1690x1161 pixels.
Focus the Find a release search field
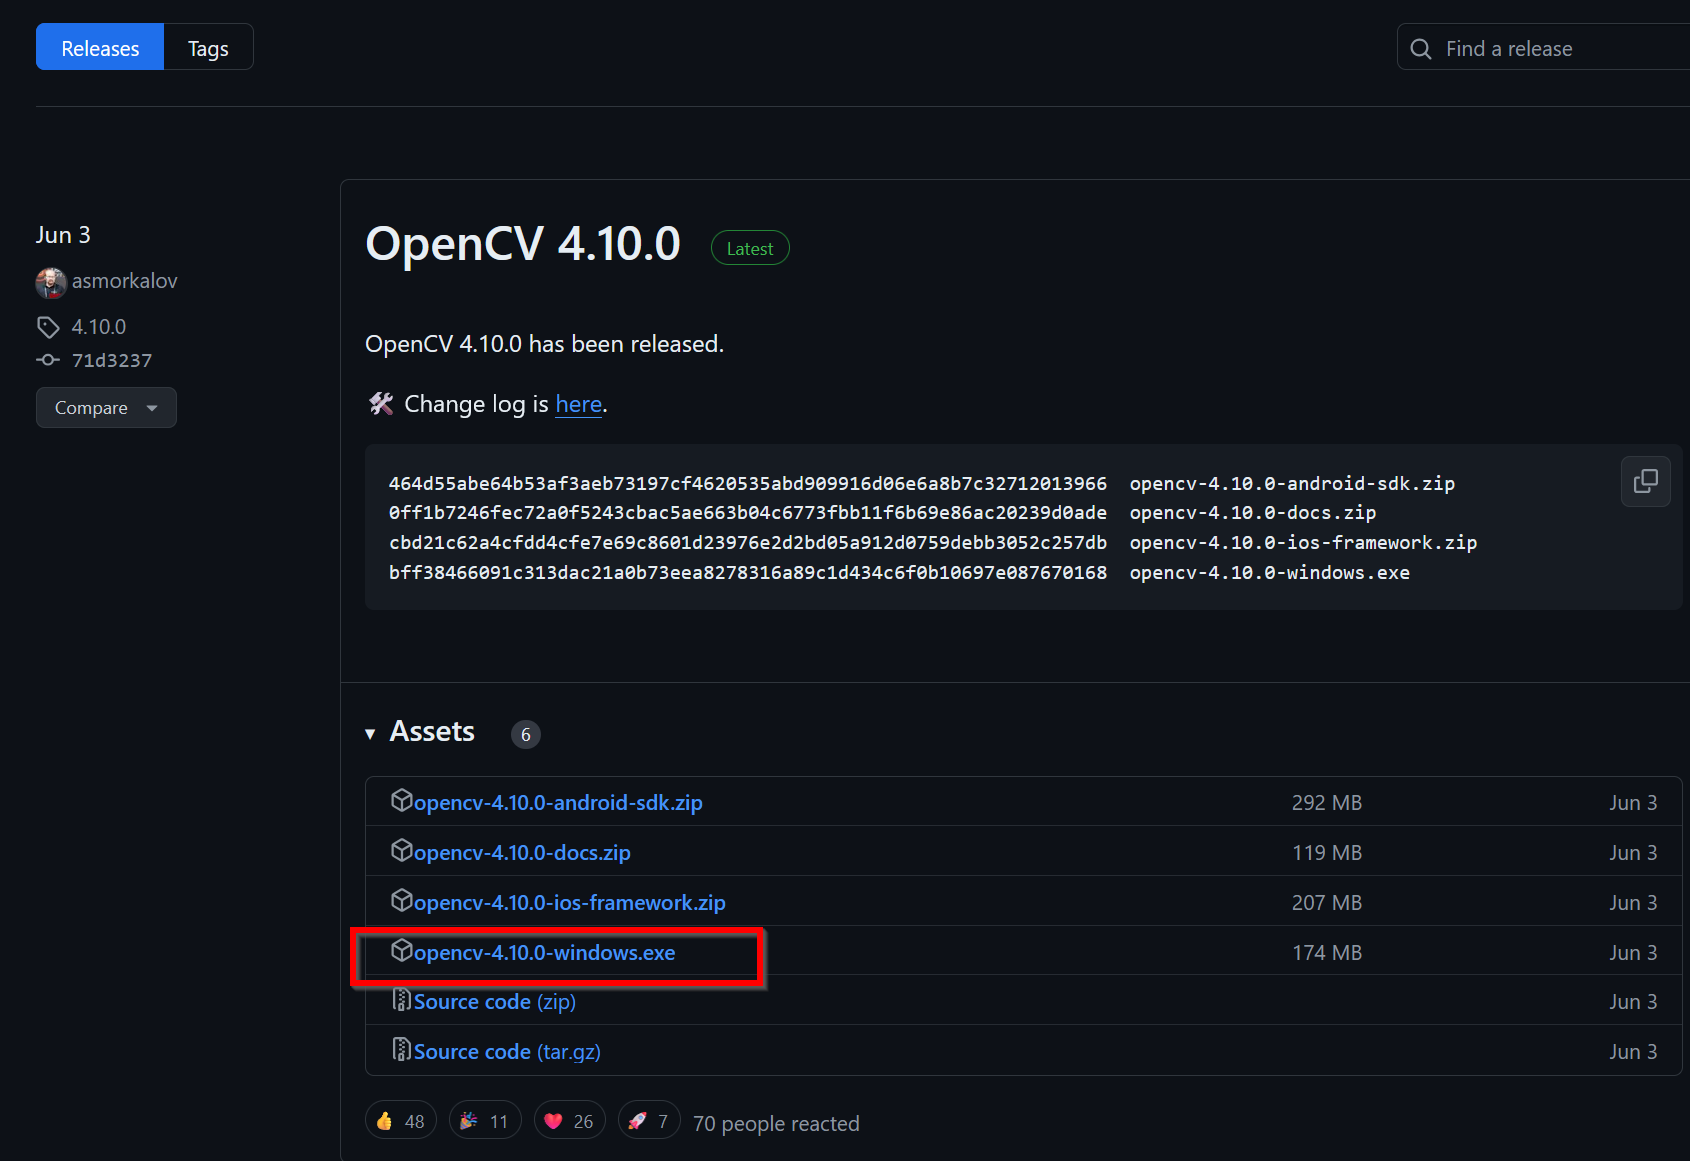point(1545,48)
